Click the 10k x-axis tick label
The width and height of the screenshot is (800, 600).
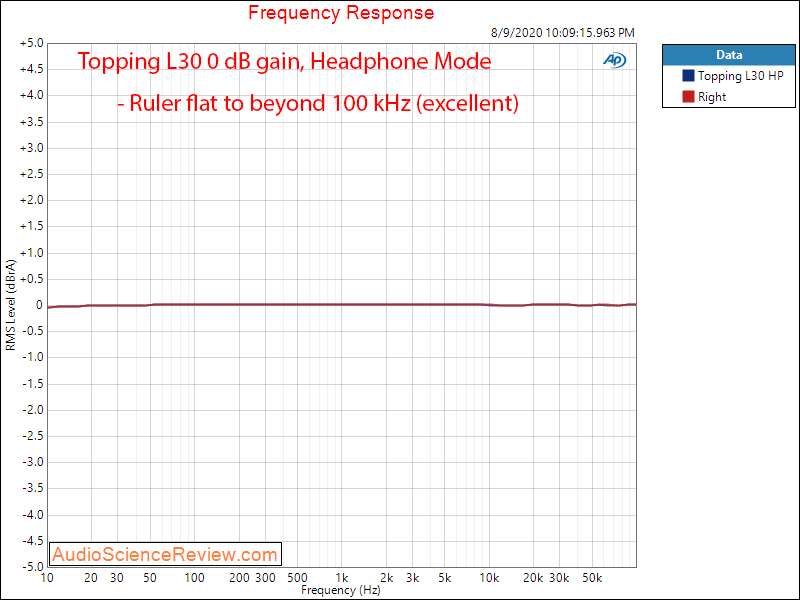489,578
